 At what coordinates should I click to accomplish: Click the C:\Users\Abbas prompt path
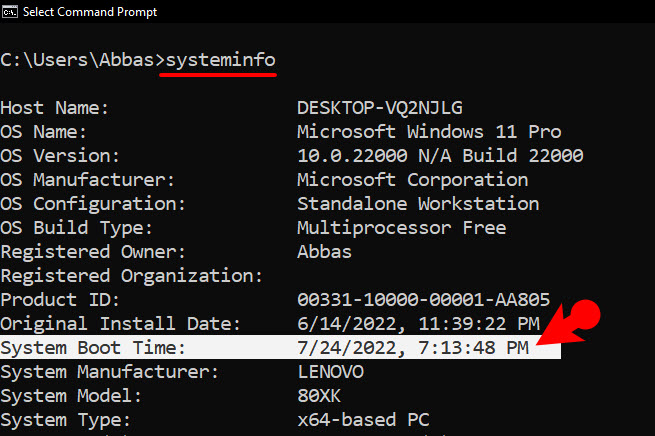point(77,60)
